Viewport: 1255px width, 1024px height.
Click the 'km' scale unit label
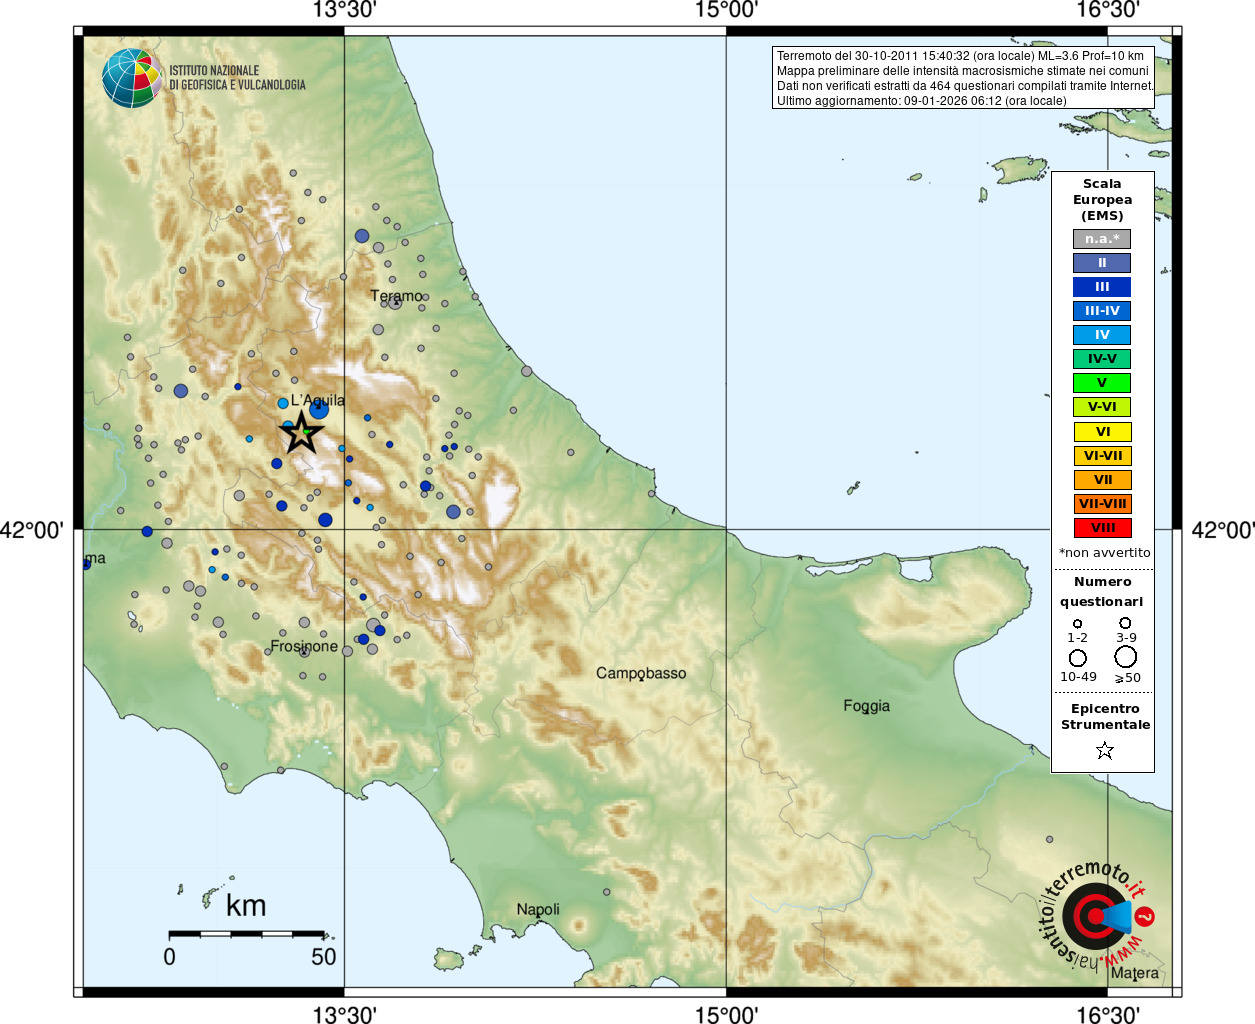(x=246, y=906)
